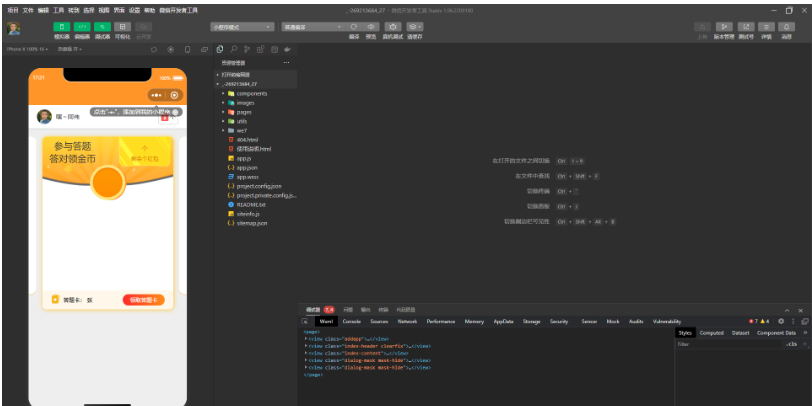812x406 pixels.
Task: Click the 预览 preview eye icon
Action: [370, 27]
